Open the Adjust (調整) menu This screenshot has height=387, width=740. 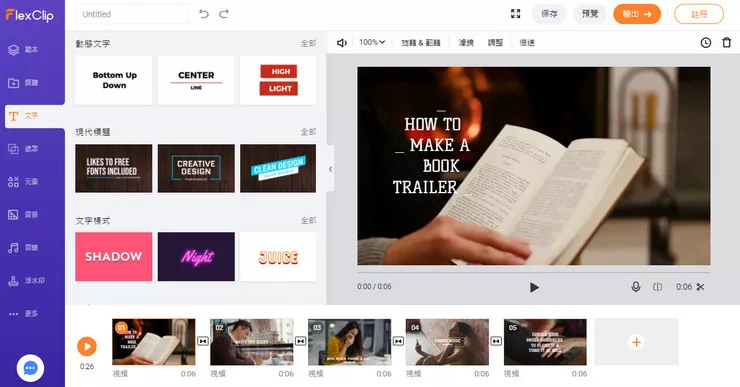(495, 43)
